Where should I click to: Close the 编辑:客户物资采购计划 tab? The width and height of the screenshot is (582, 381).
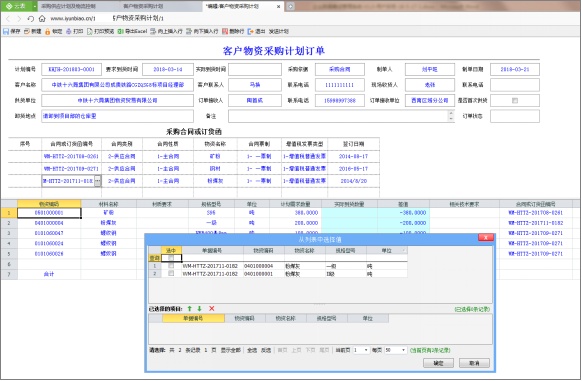278,7
